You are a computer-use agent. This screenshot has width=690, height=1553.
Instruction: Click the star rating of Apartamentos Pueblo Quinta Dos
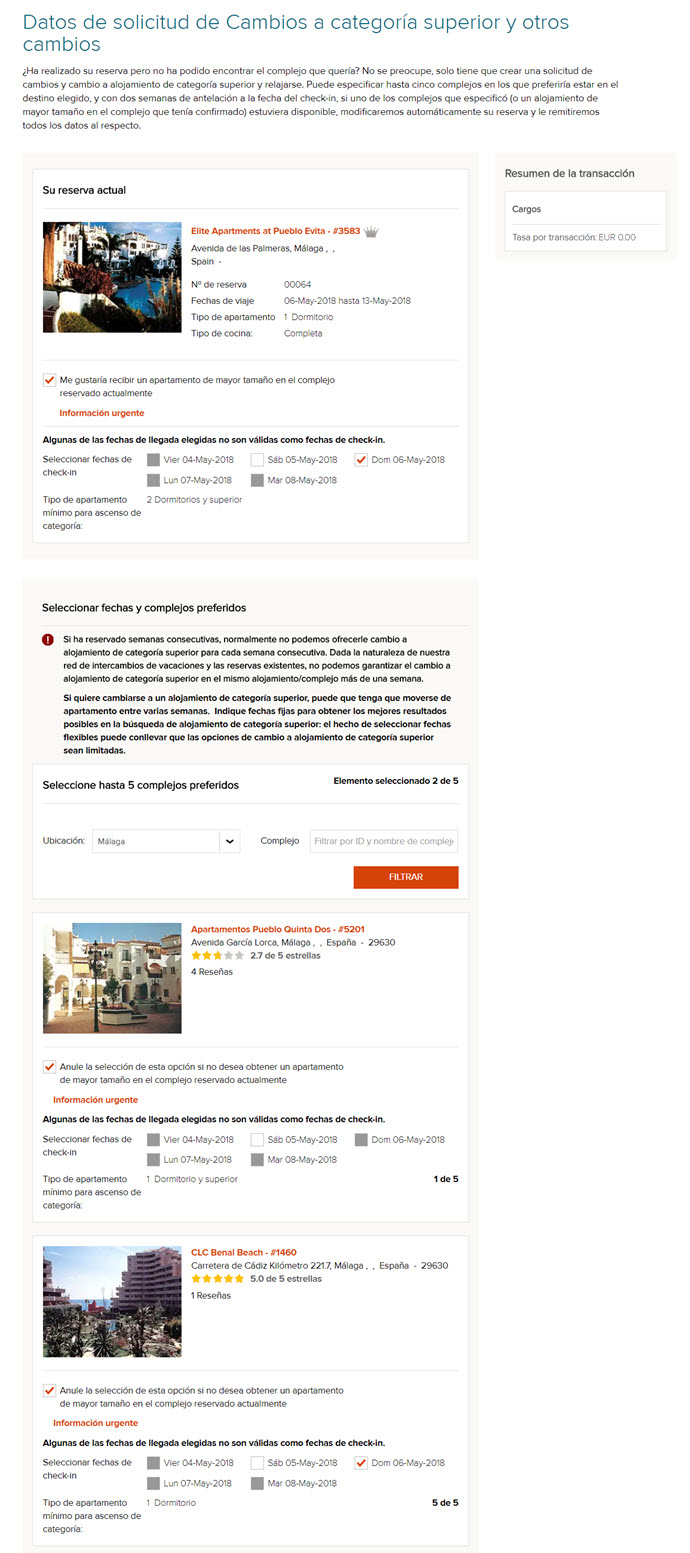pos(217,955)
